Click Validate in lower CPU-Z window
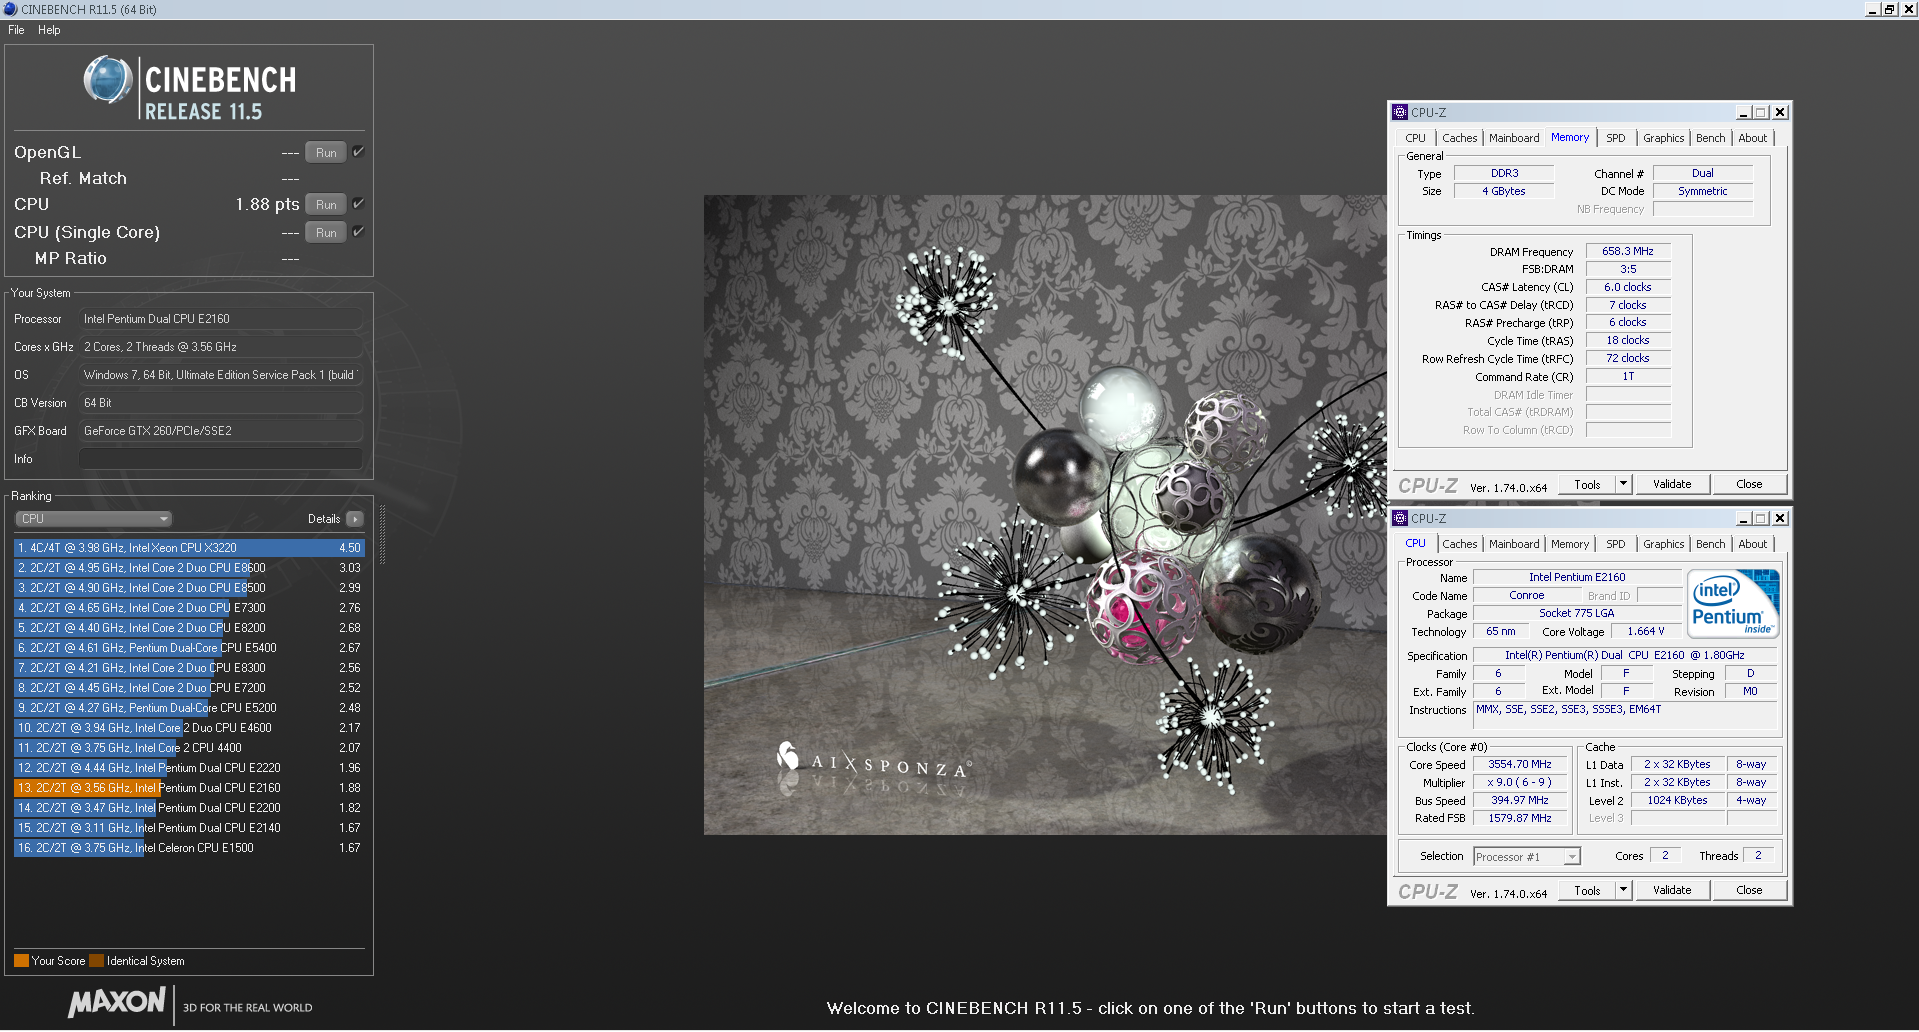 [x=1672, y=890]
